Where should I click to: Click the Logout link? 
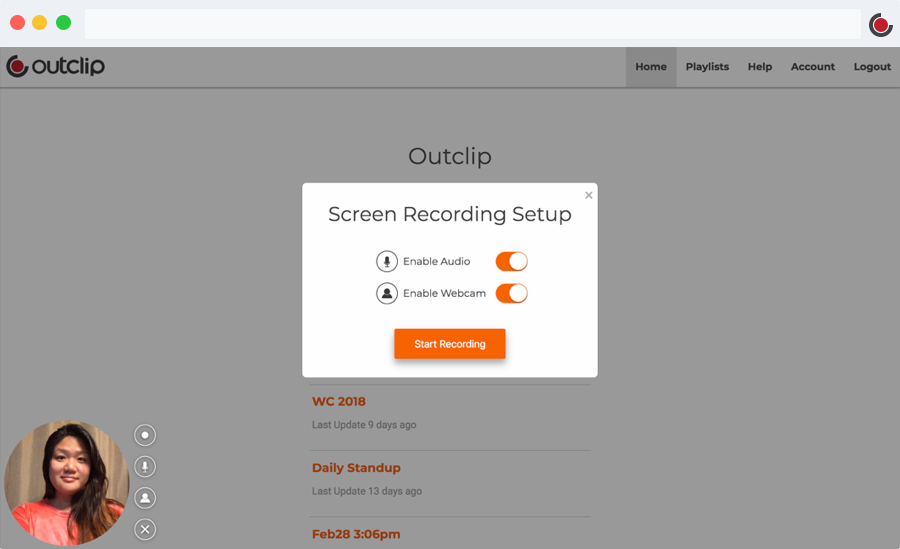tap(872, 67)
